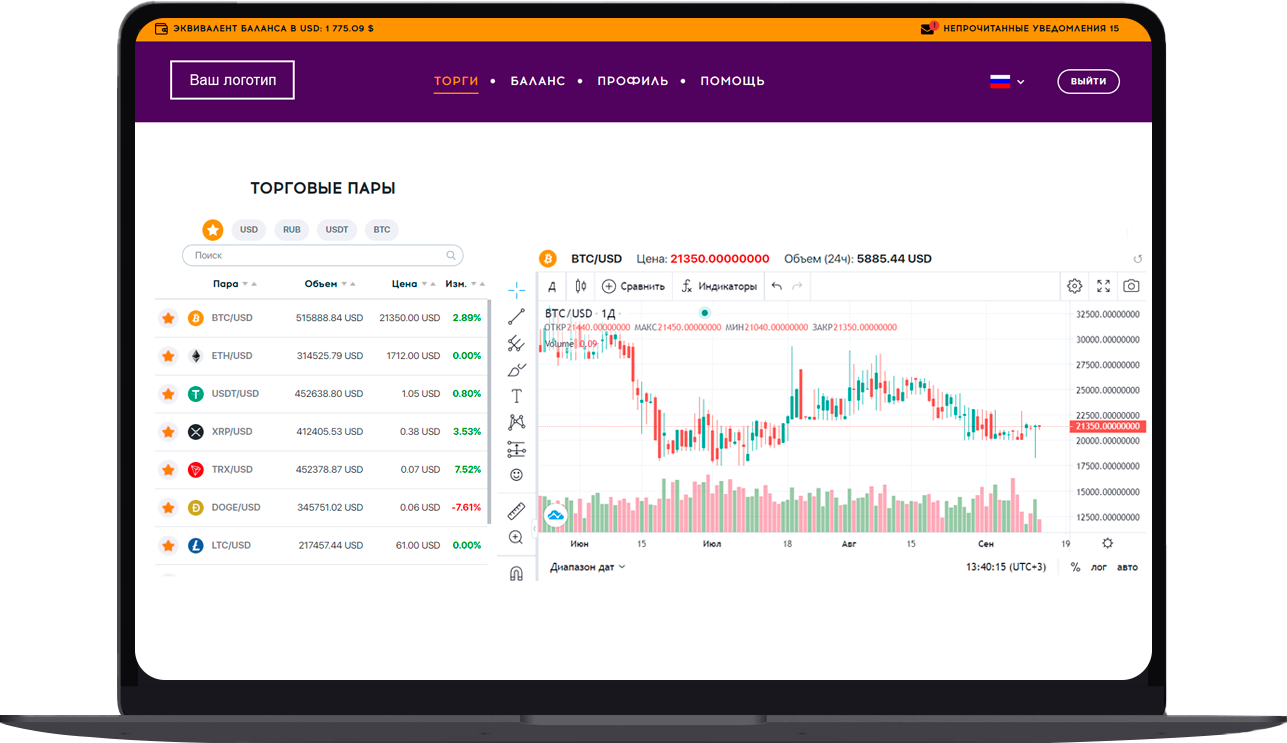Toggle favorite star for ETH/USD pair

[x=168, y=356]
